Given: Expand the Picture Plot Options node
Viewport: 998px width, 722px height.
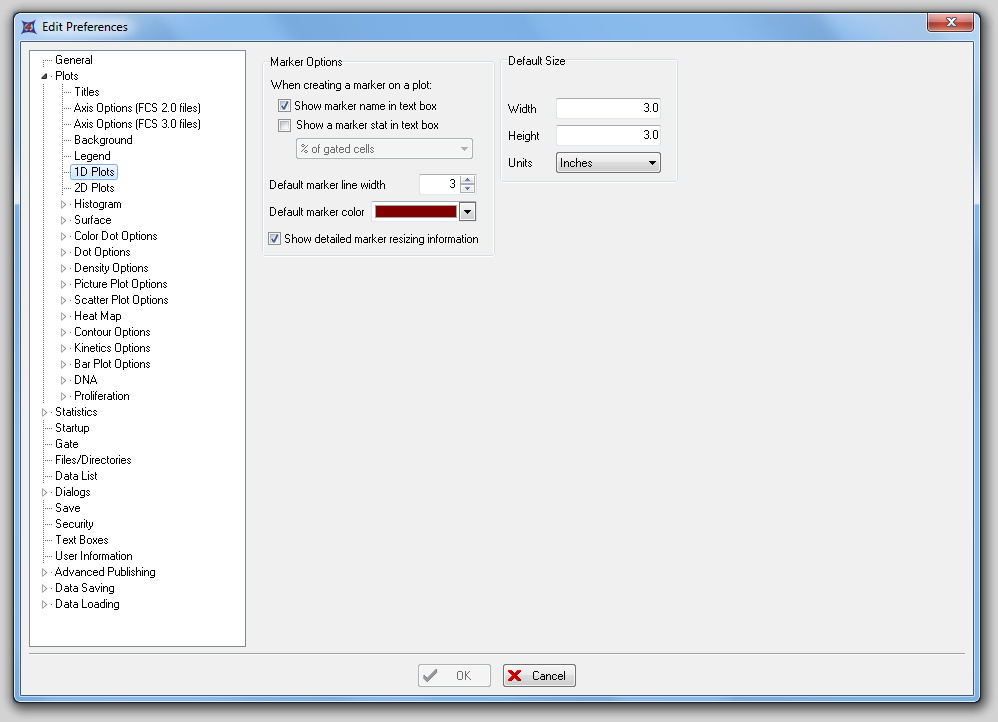Looking at the screenshot, I should click(x=63, y=284).
